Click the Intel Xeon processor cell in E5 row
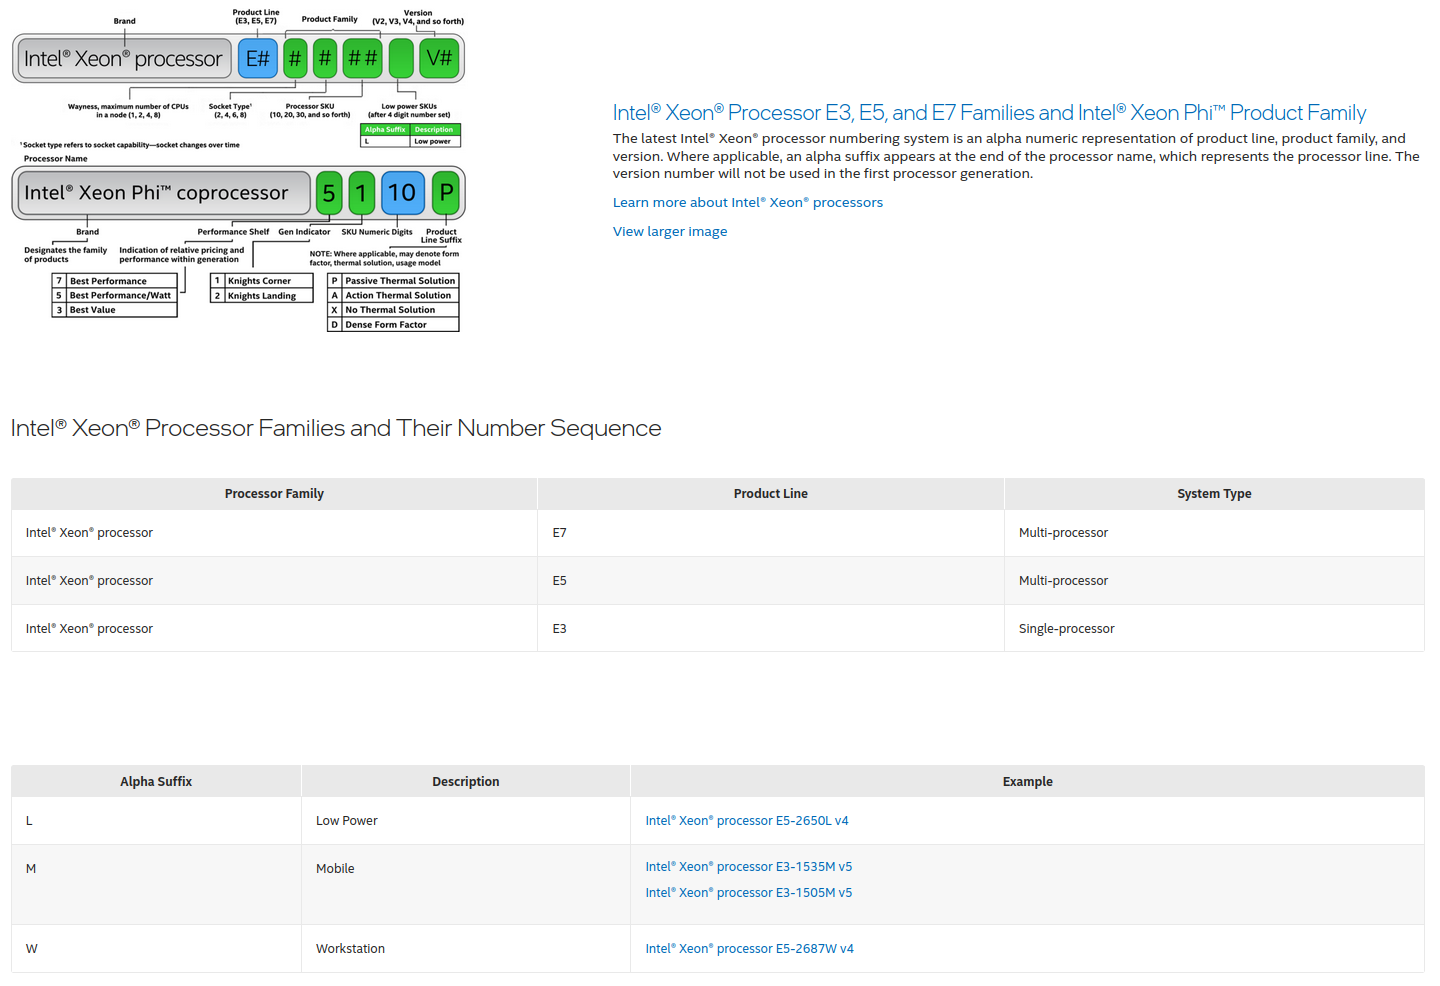This screenshot has width=1440, height=986. tap(274, 581)
